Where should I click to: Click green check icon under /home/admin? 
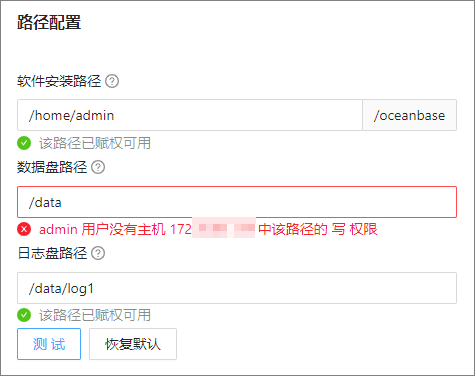[24, 143]
